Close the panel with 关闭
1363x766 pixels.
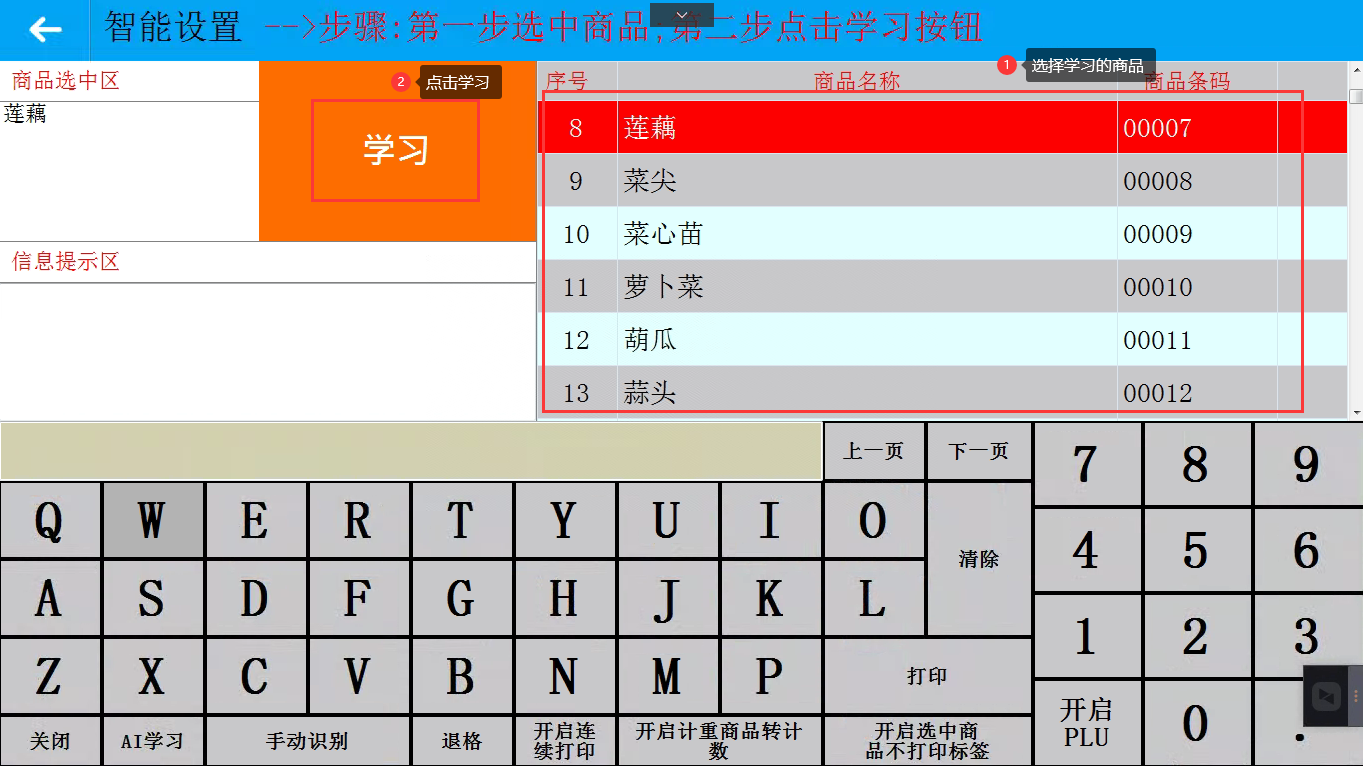[x=50, y=741]
